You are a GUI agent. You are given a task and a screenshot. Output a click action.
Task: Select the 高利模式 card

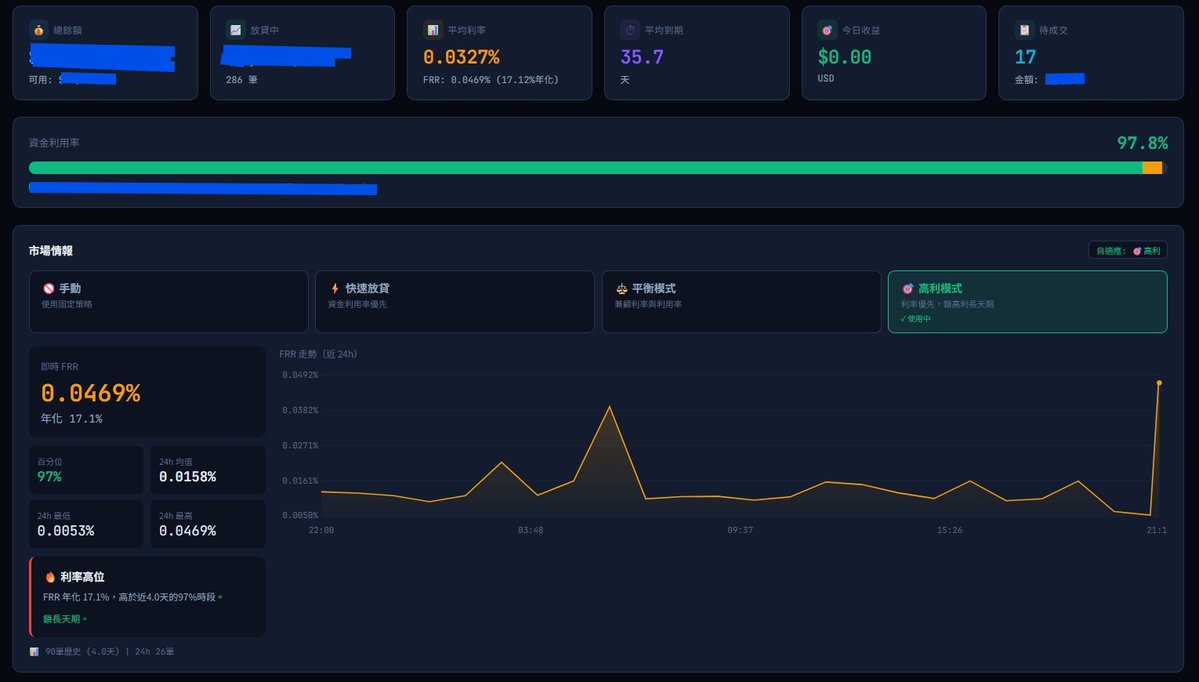pyautogui.click(x=1028, y=301)
